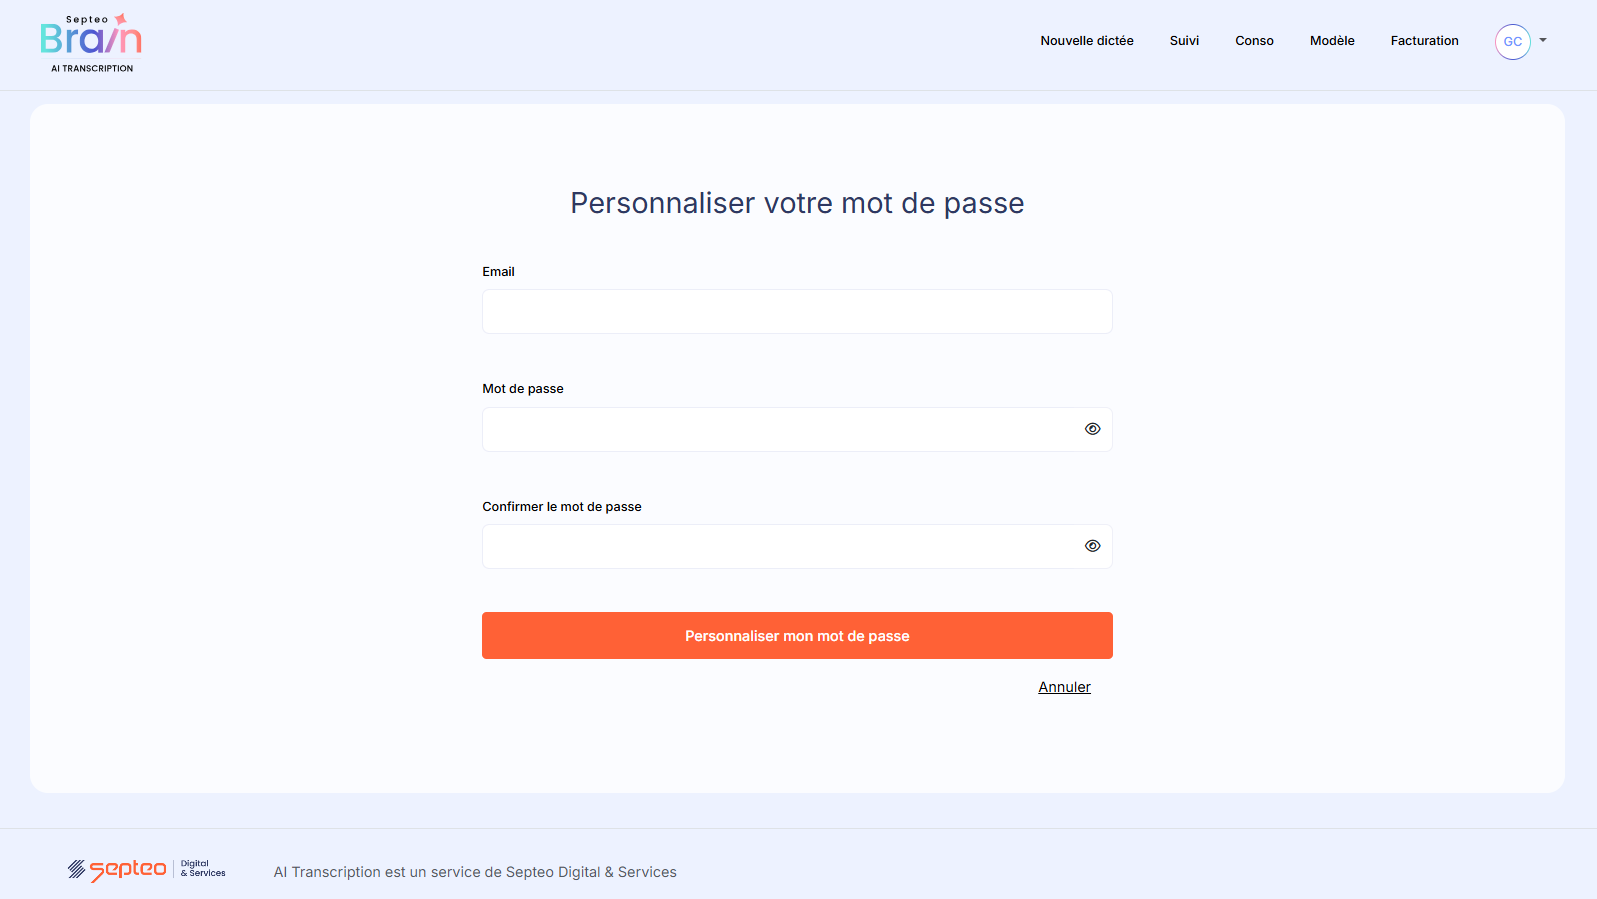Image resolution: width=1597 pixels, height=899 pixels.
Task: Select the Confirmer le mot de passe field
Action: pos(780,547)
